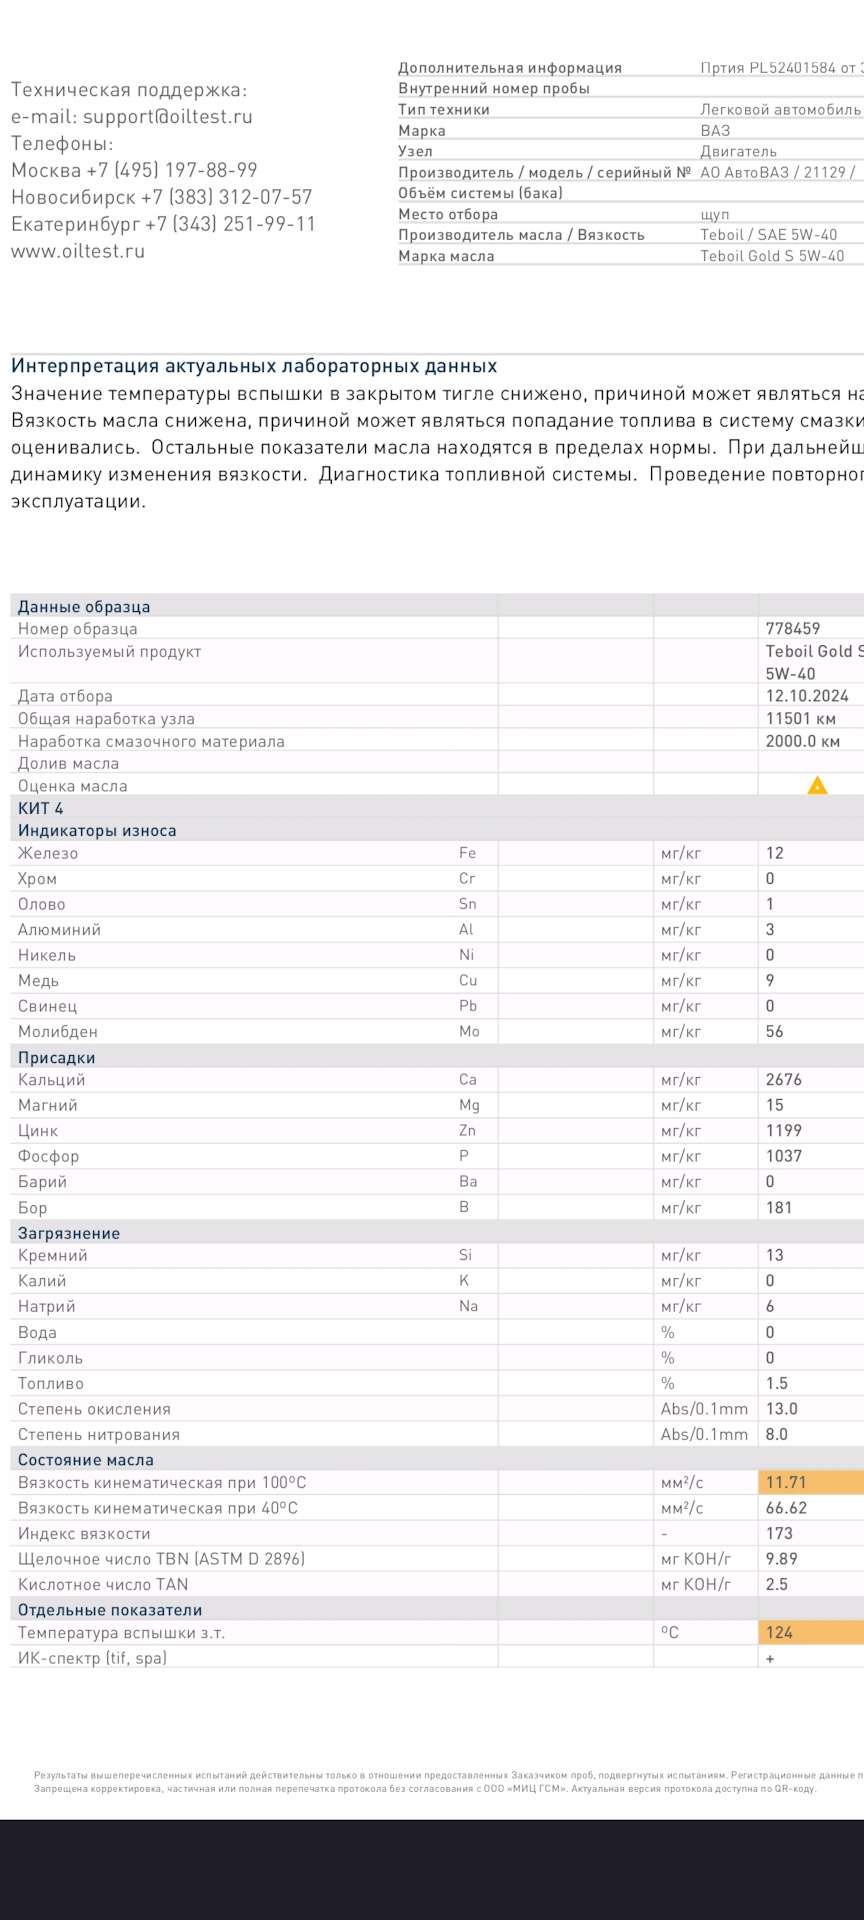This screenshot has width=864, height=1920.
Task: Click the Магний value 15
Action: click(x=775, y=1106)
